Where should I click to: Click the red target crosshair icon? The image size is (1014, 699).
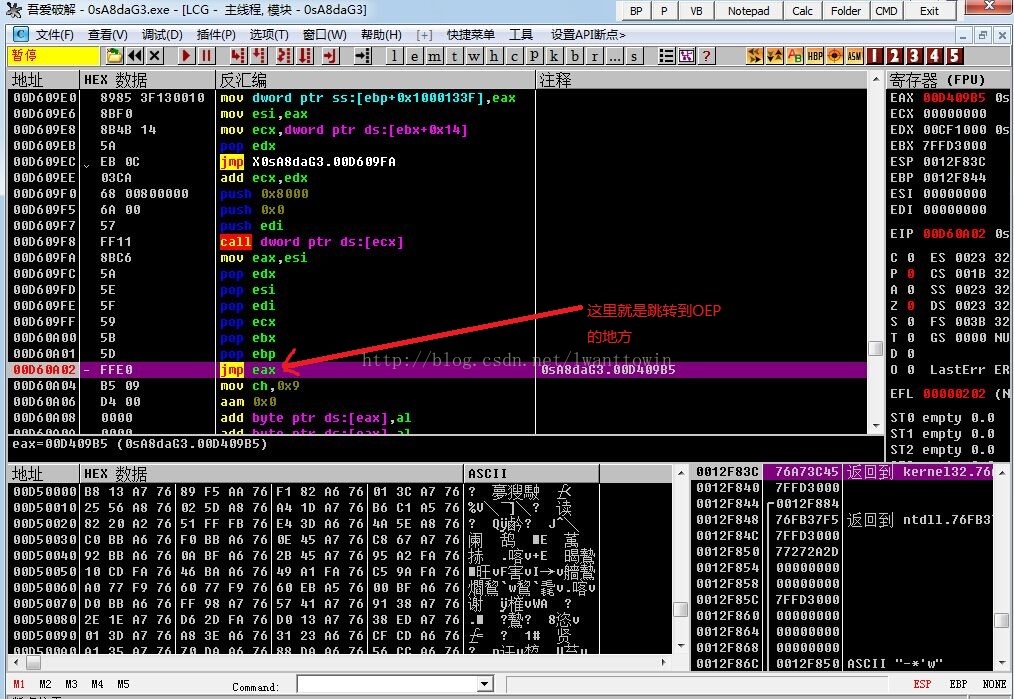[x=835, y=56]
